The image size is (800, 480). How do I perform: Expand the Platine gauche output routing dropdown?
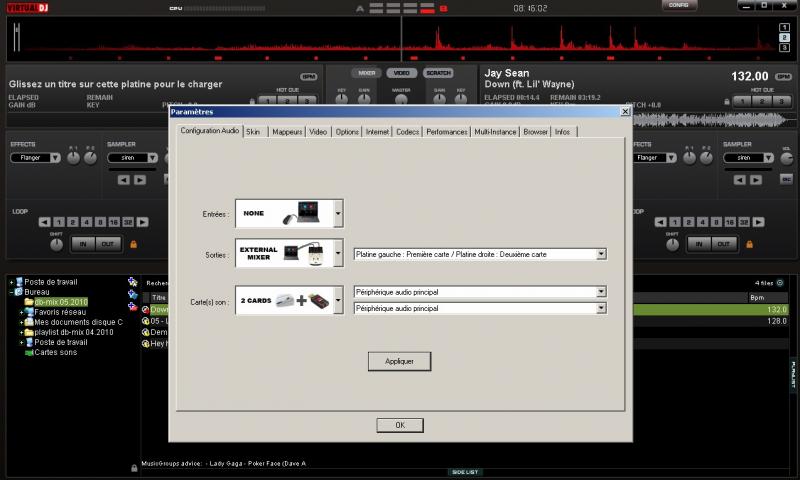click(602, 254)
